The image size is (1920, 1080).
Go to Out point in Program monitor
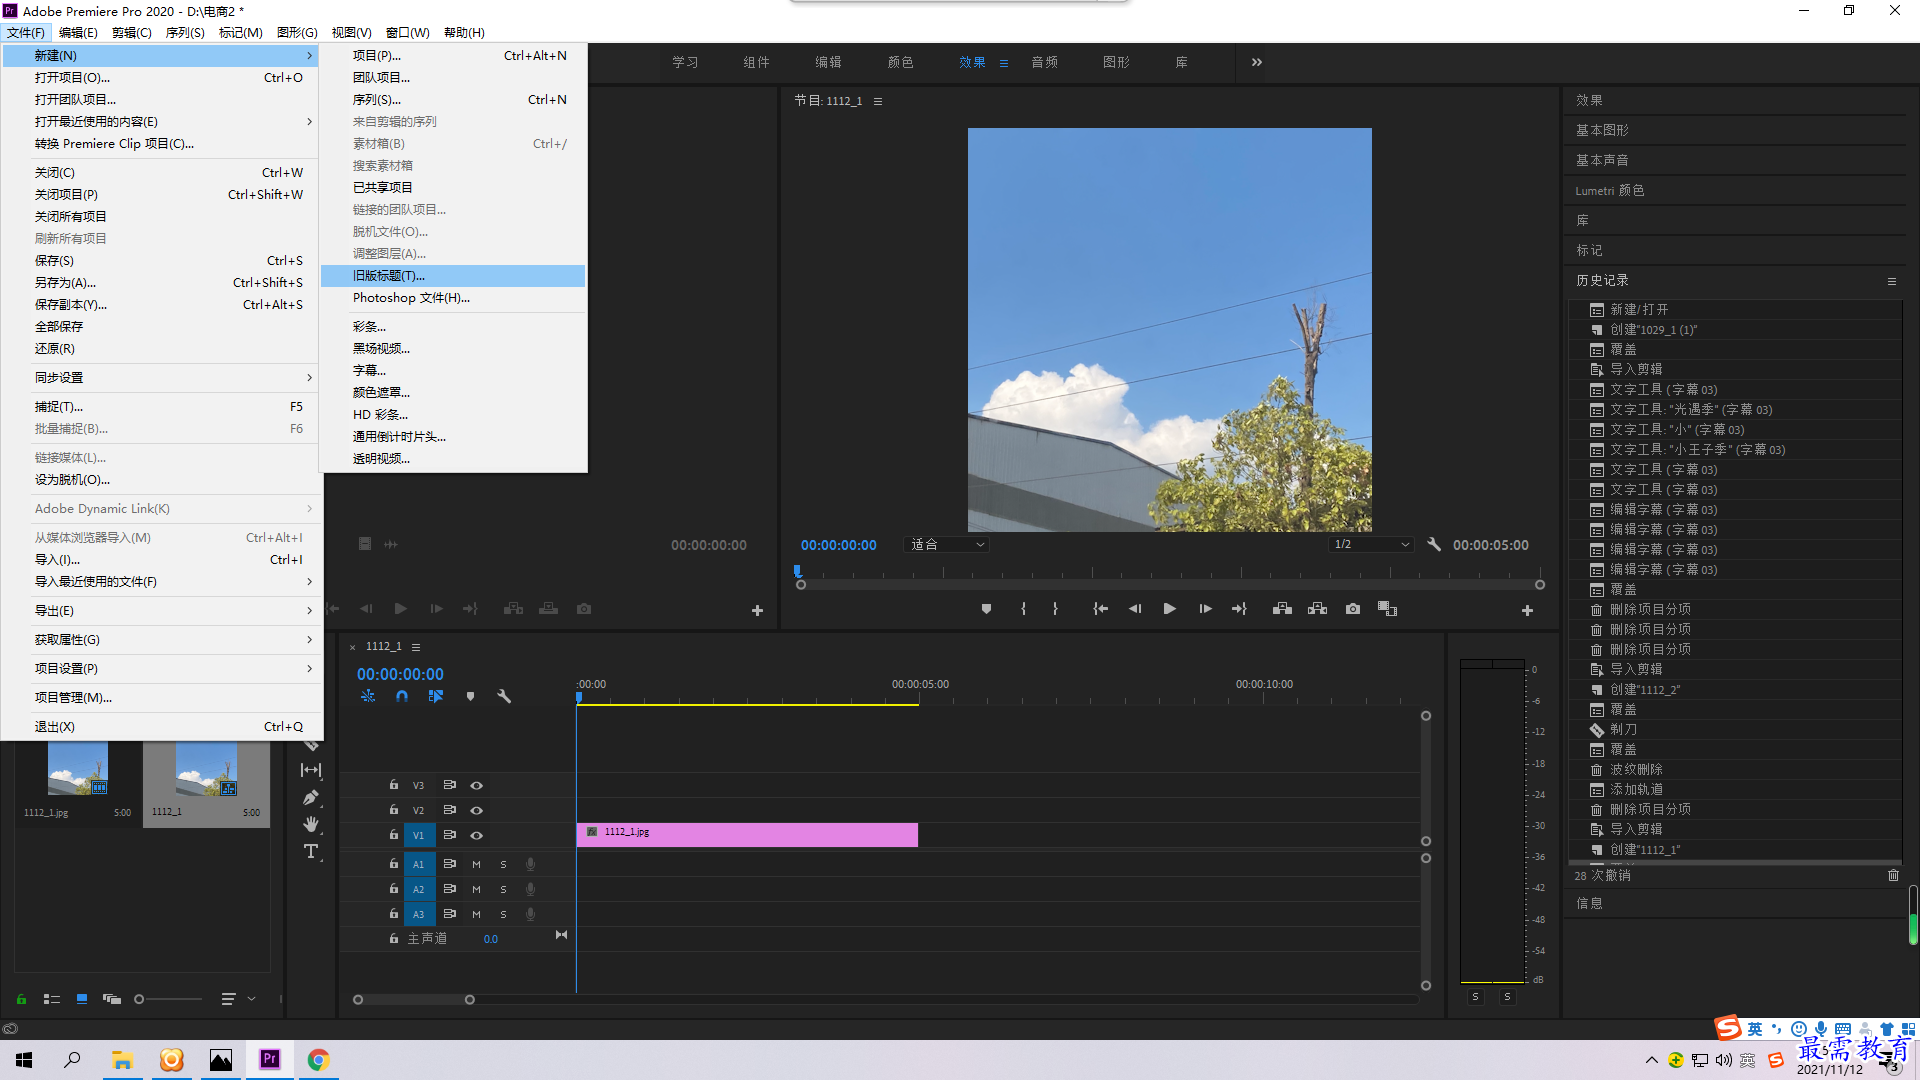[1239, 609]
